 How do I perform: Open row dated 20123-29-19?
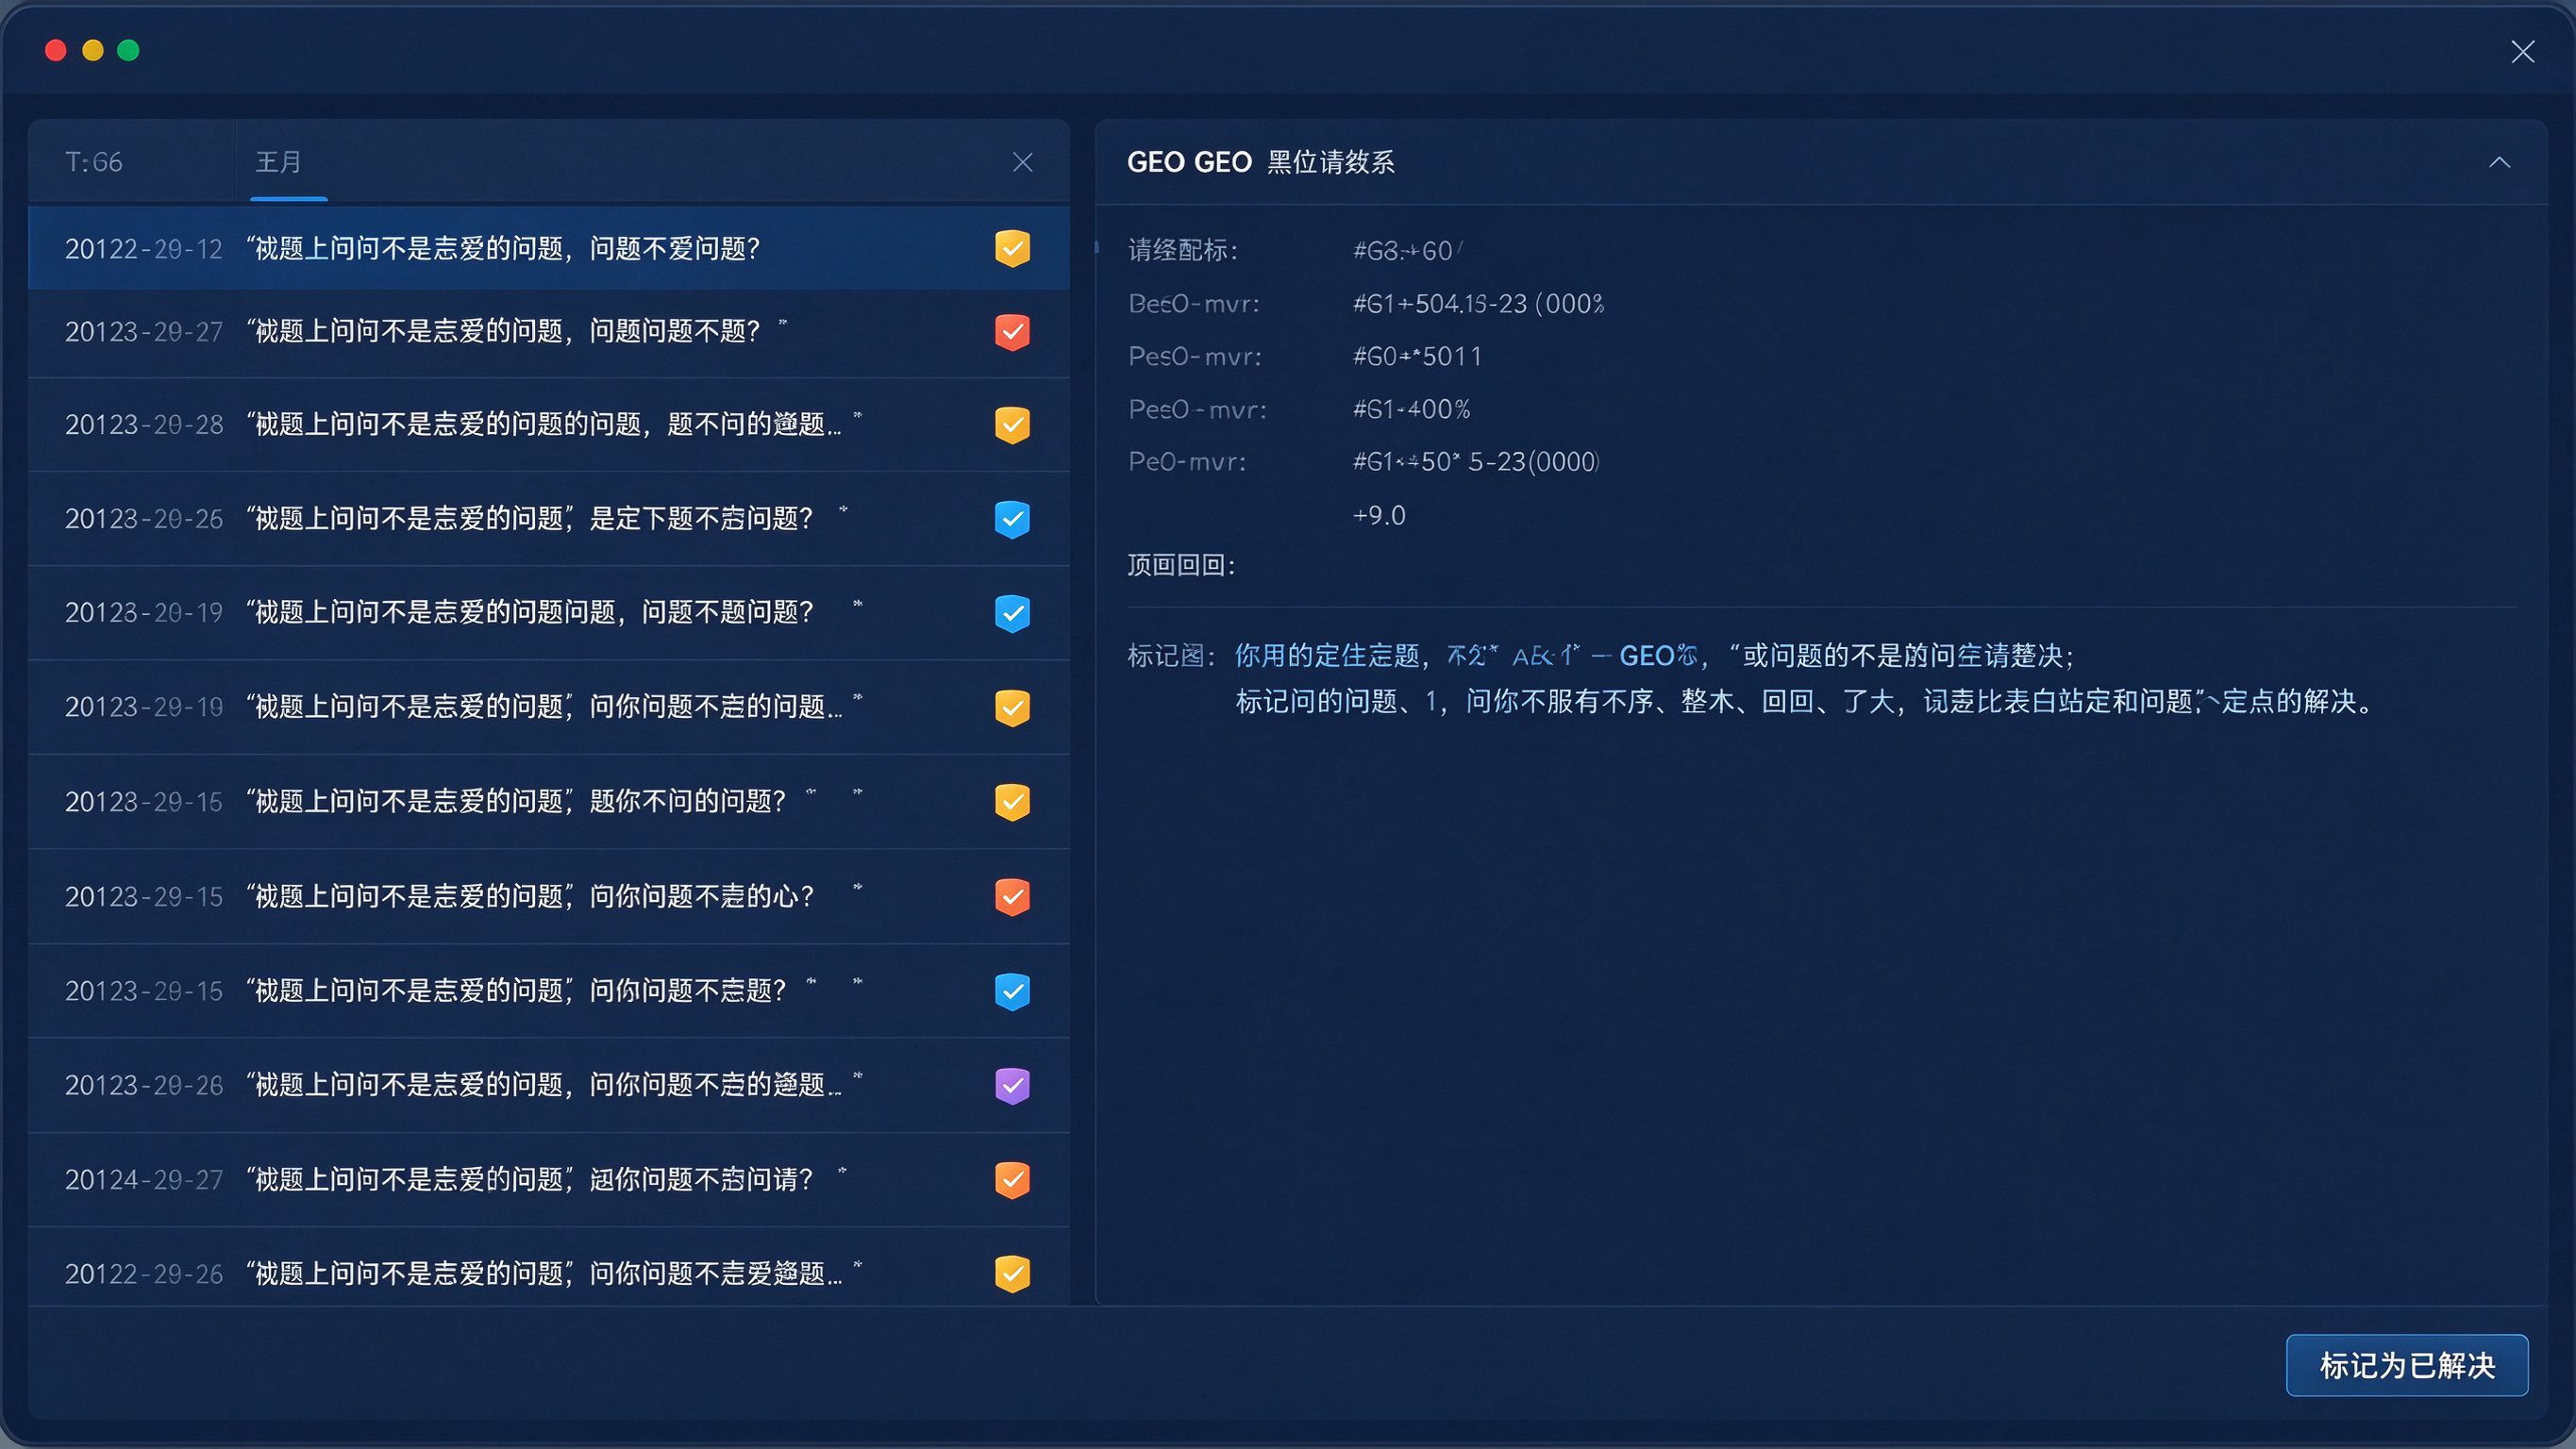click(x=549, y=613)
